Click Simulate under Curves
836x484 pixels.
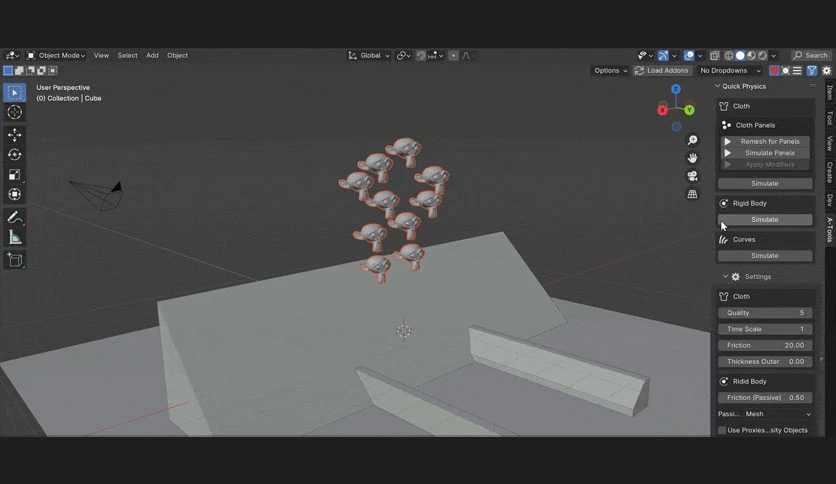(765, 256)
